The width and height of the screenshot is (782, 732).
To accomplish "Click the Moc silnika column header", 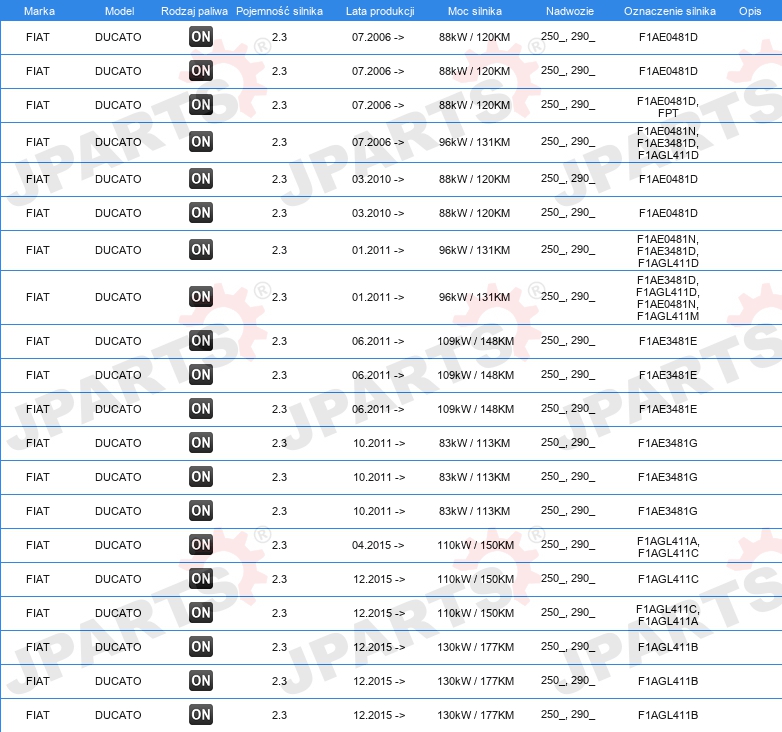I will pyautogui.click(x=475, y=11).
